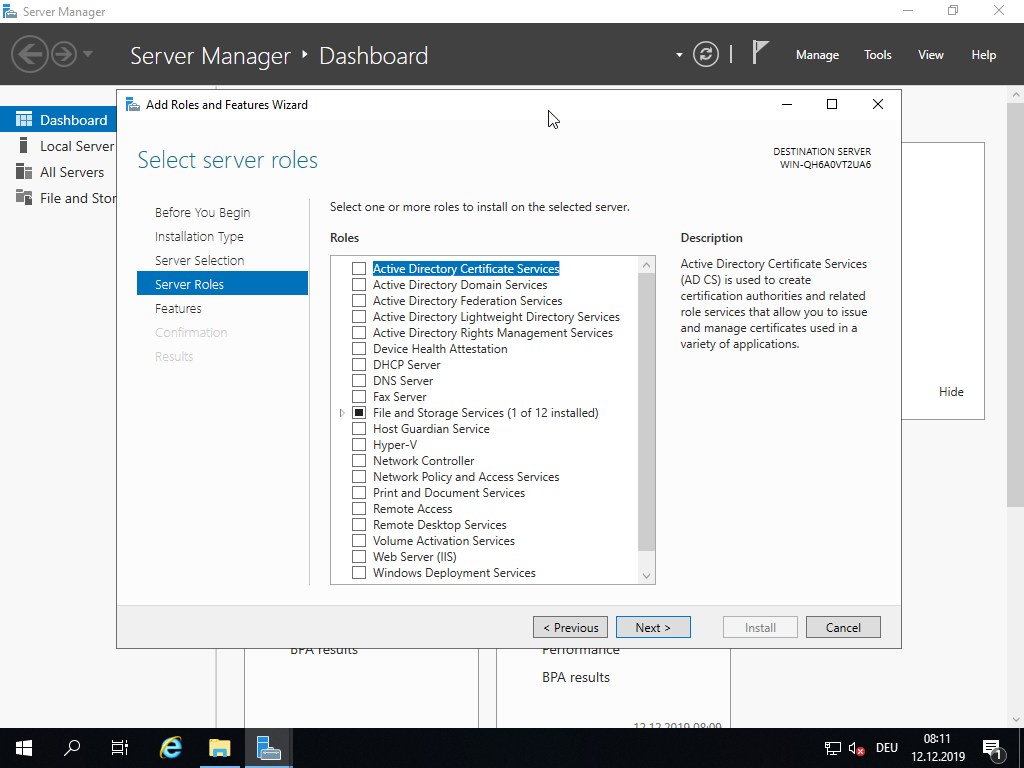Cancel the Add Roles wizard

pyautogui.click(x=843, y=627)
